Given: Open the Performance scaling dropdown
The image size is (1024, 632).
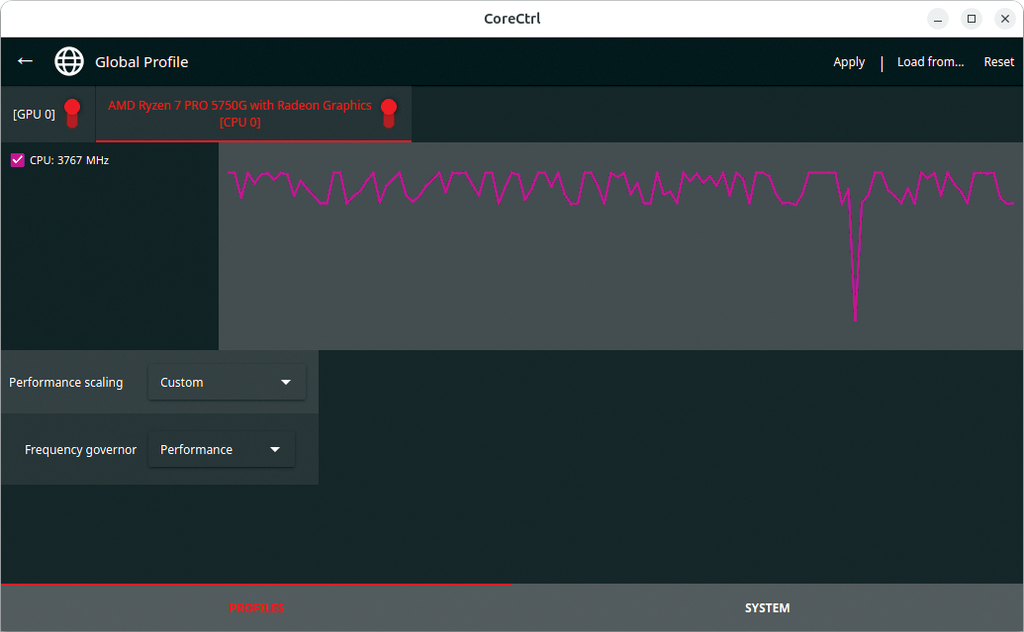Looking at the screenshot, I should pyautogui.click(x=226, y=382).
